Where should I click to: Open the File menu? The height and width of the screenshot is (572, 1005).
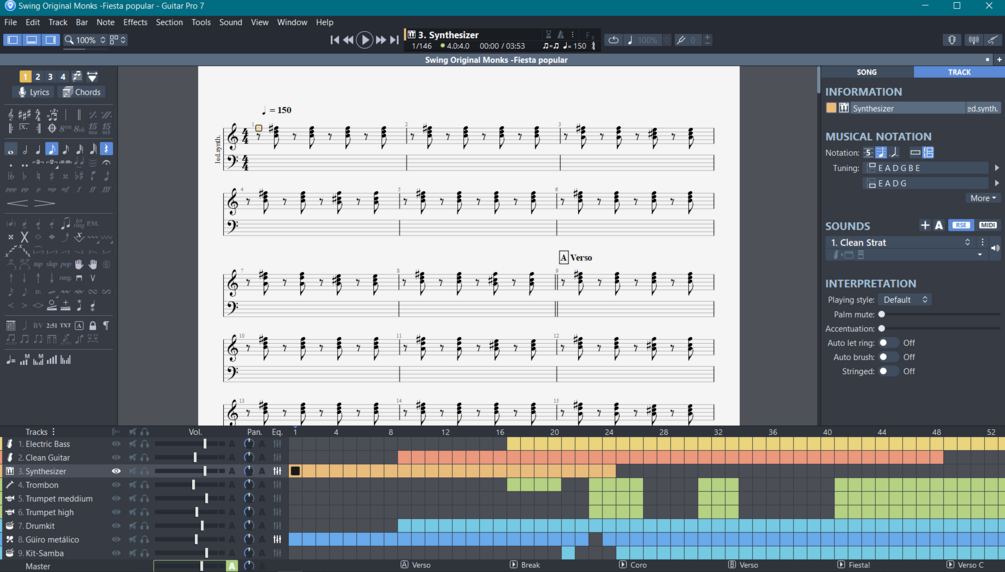(x=11, y=22)
